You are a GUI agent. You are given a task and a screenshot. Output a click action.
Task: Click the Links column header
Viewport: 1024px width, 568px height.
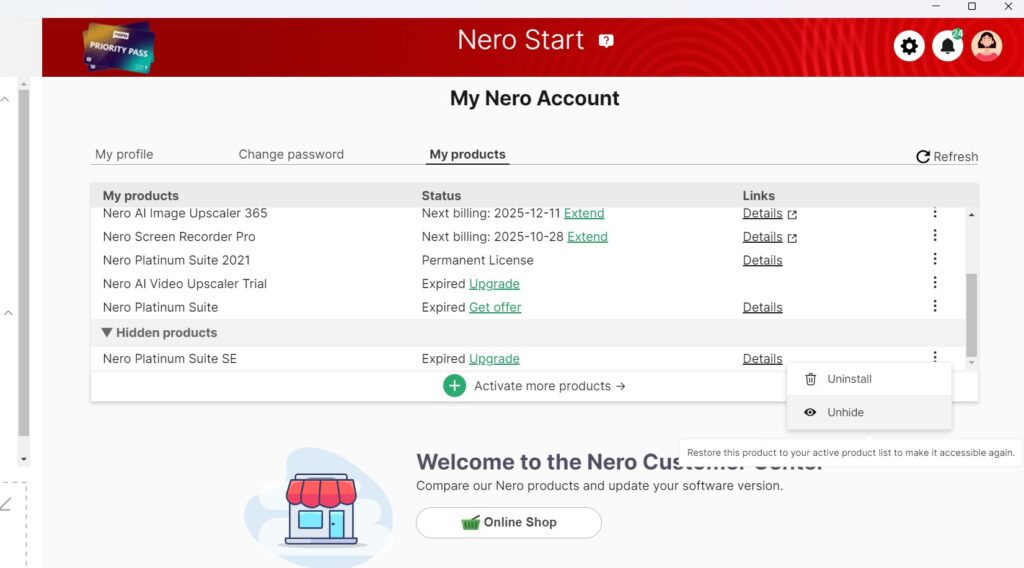758,196
